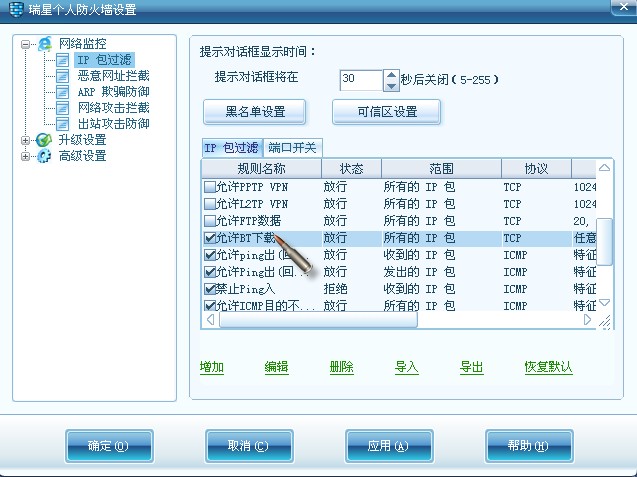Click the 网络监控 tree root label
This screenshot has width=637, height=477.
click(82, 43)
